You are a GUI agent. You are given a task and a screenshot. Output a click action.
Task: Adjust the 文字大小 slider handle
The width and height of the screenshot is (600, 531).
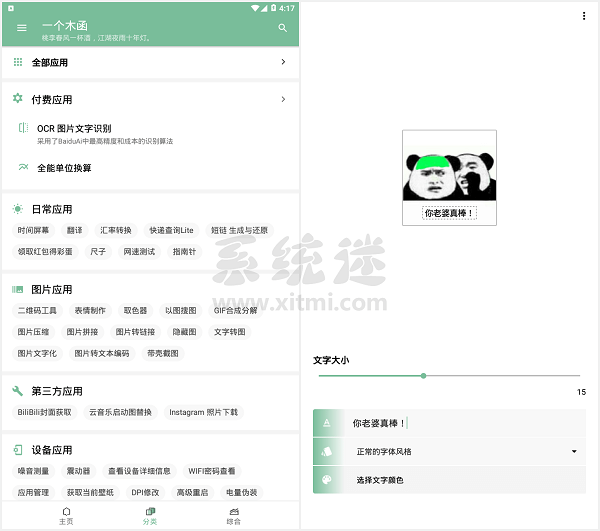tap(423, 376)
